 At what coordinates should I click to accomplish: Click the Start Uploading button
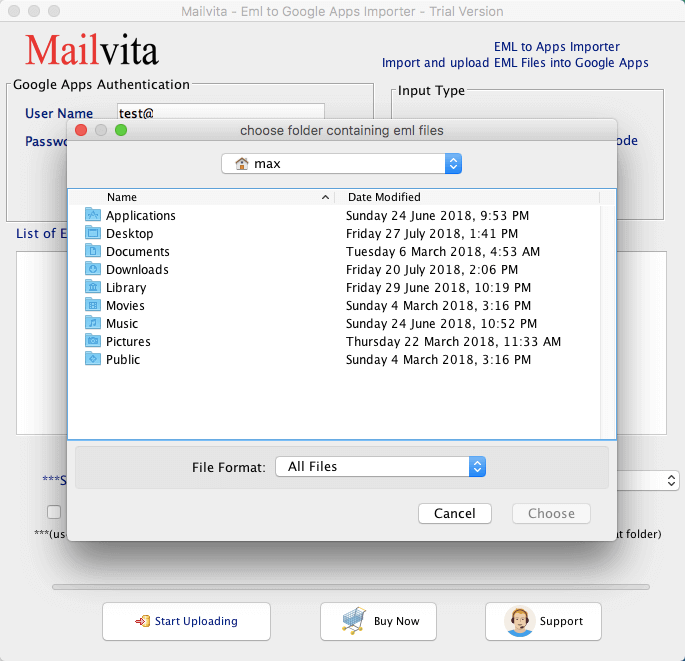pos(186,621)
